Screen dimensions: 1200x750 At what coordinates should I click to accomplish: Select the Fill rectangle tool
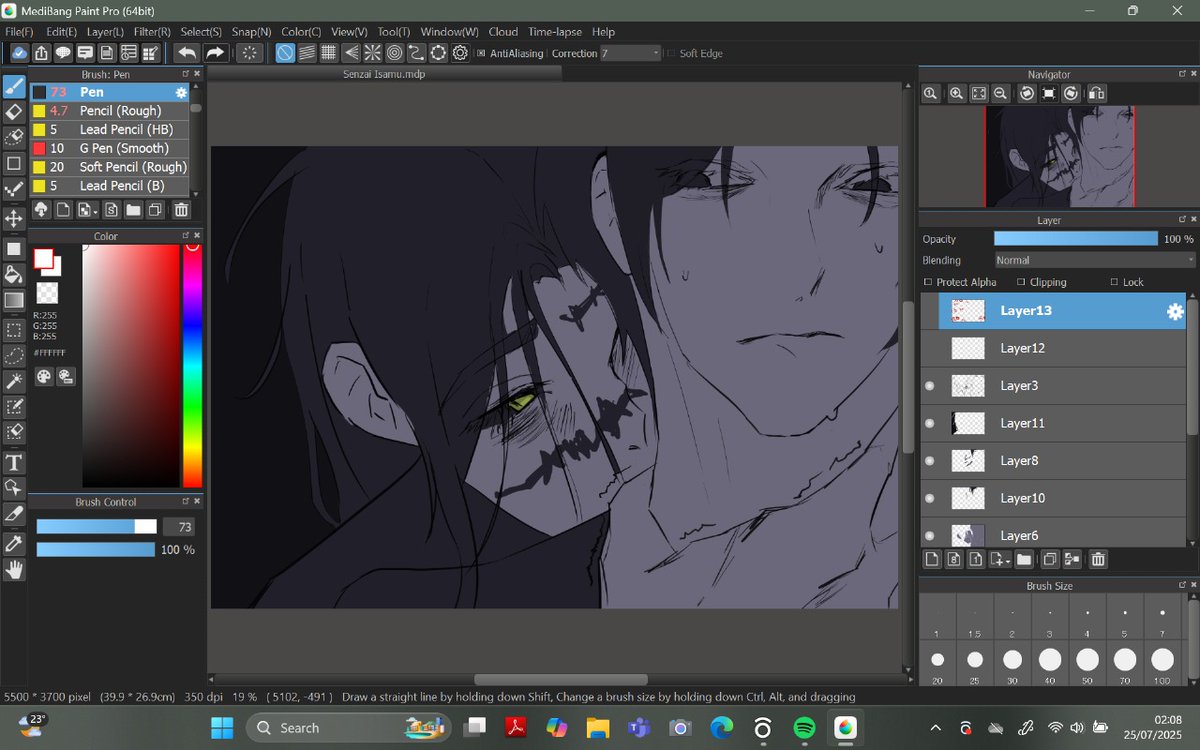click(14, 248)
